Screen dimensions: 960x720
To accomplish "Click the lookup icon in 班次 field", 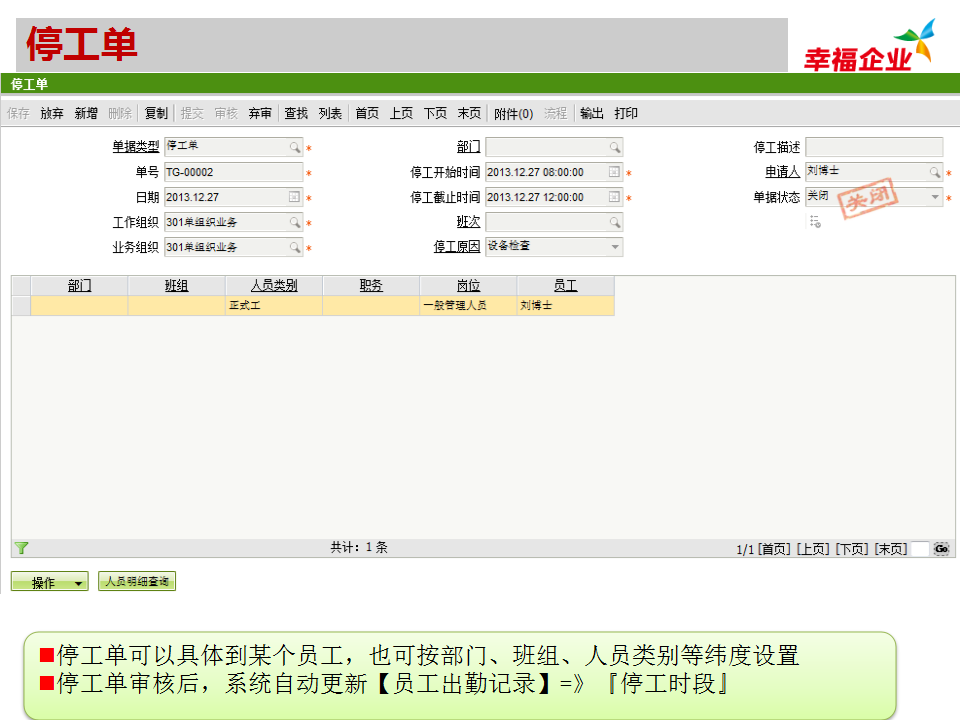I will (x=615, y=222).
